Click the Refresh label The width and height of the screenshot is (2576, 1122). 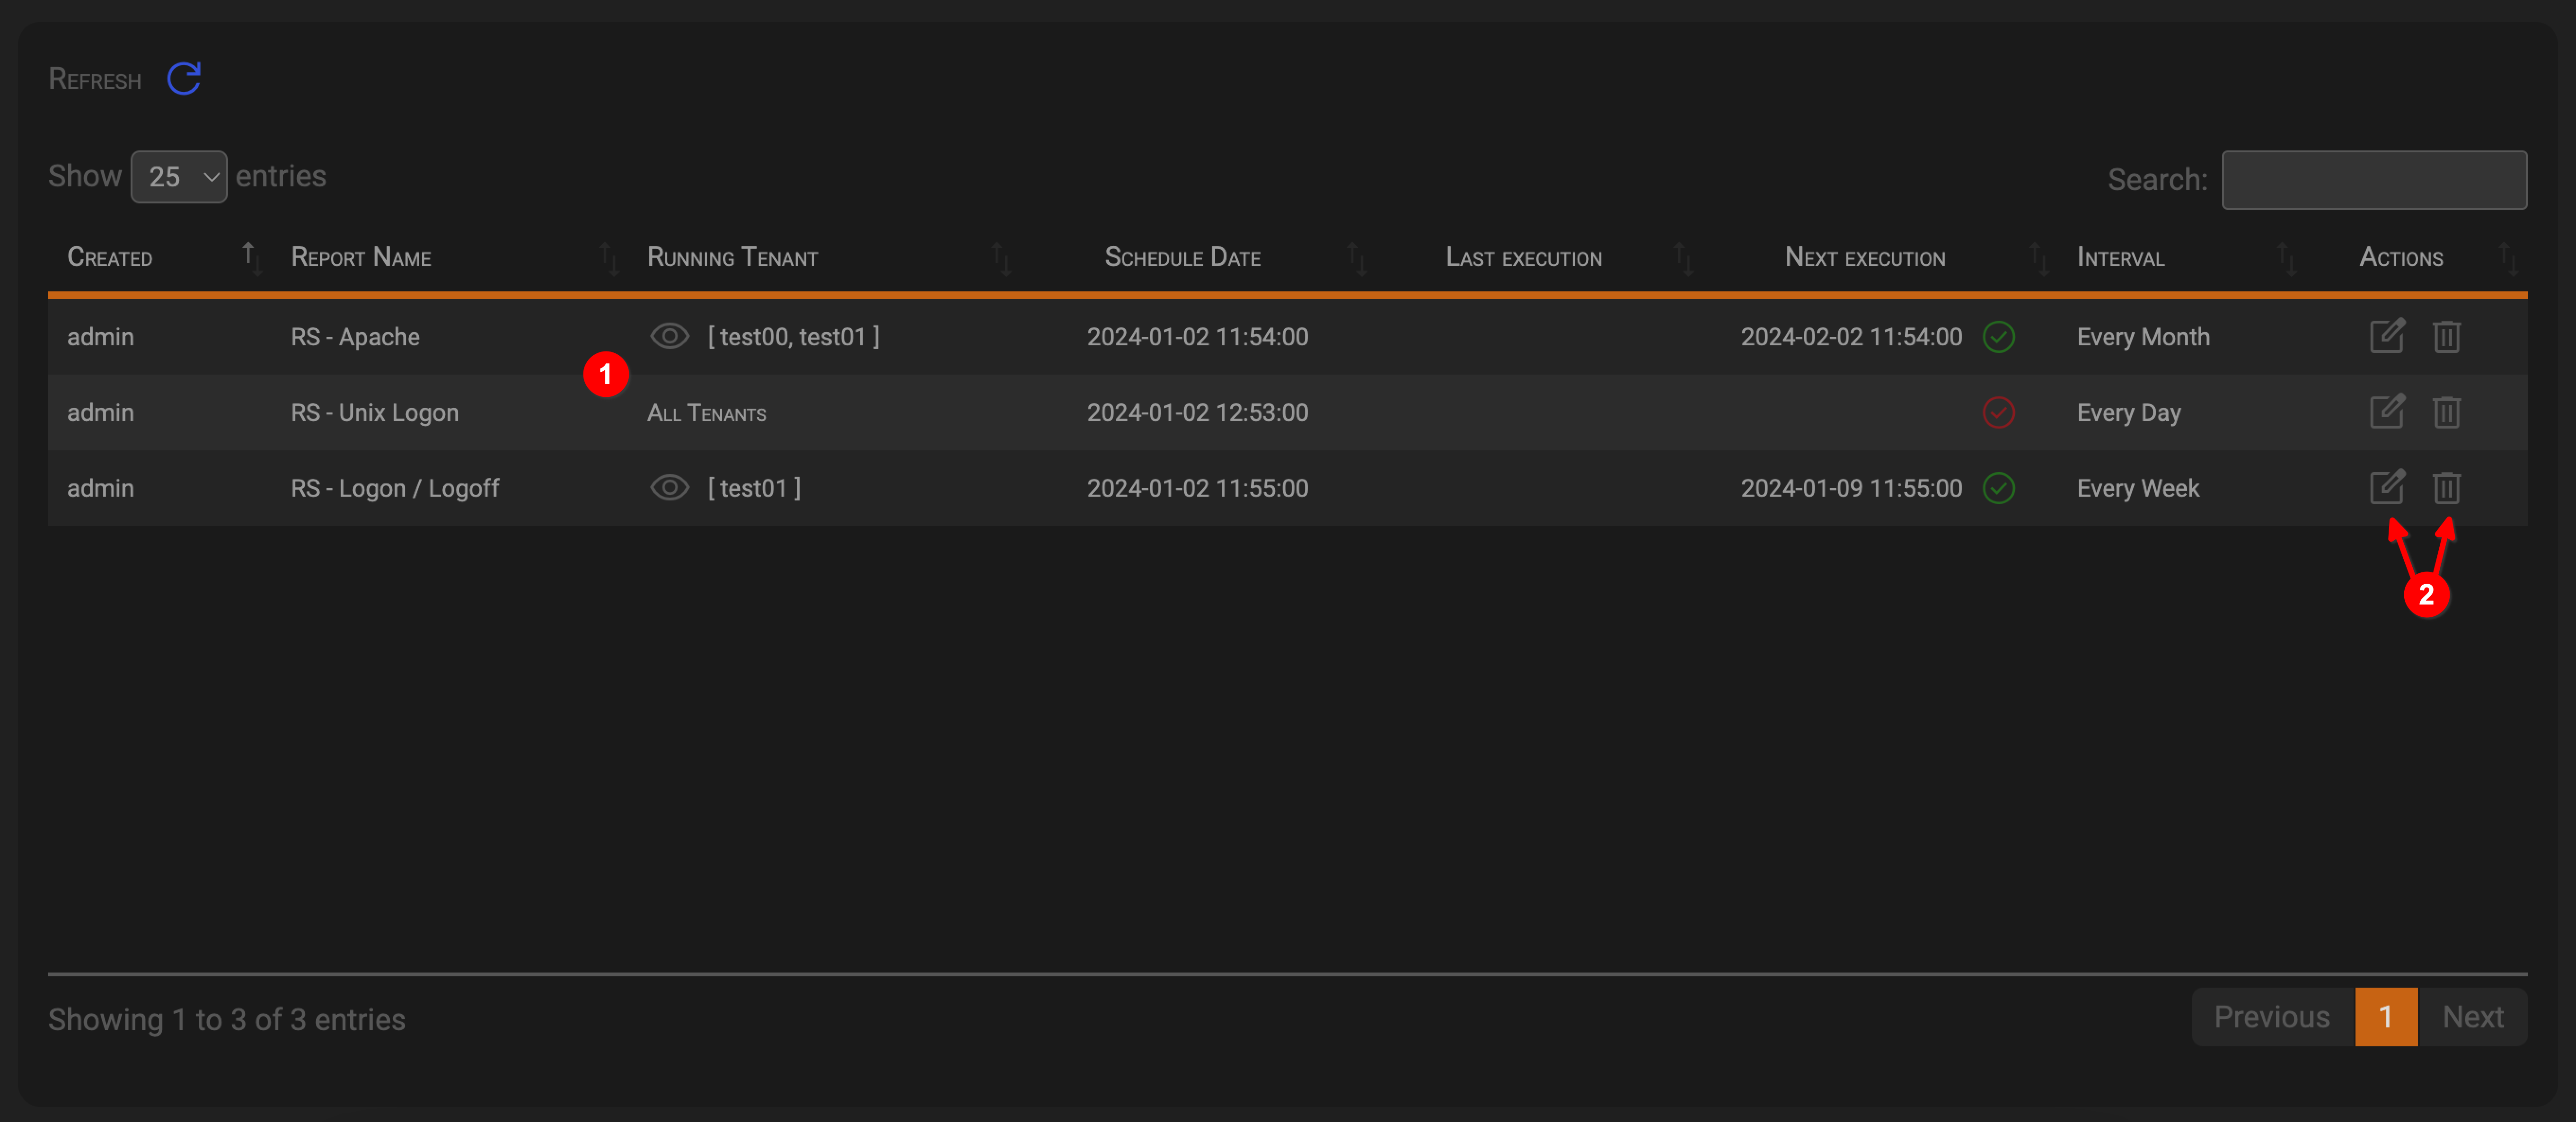point(95,79)
